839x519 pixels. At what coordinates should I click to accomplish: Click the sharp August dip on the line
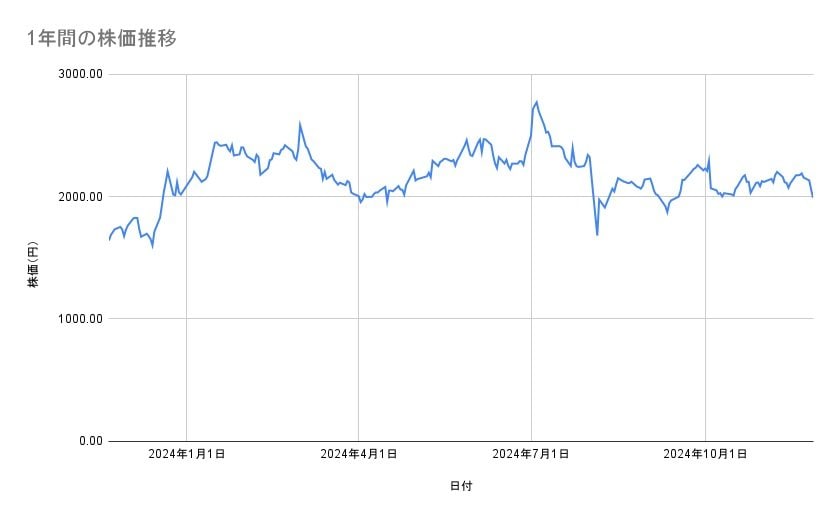click(x=597, y=234)
